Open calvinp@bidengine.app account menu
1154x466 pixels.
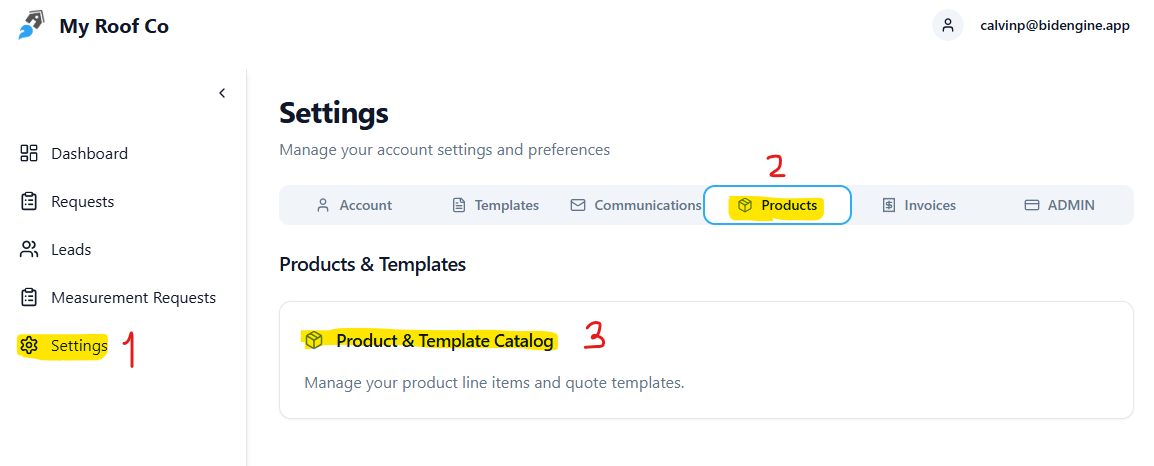click(1054, 26)
